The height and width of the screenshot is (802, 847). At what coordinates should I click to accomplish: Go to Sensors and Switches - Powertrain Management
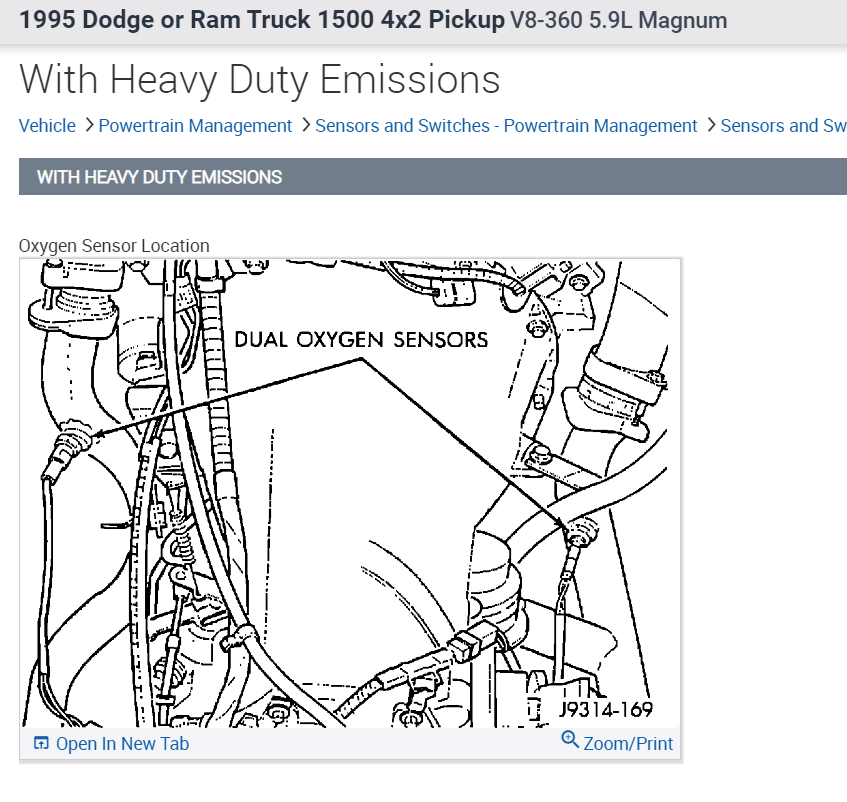pyautogui.click(x=506, y=125)
